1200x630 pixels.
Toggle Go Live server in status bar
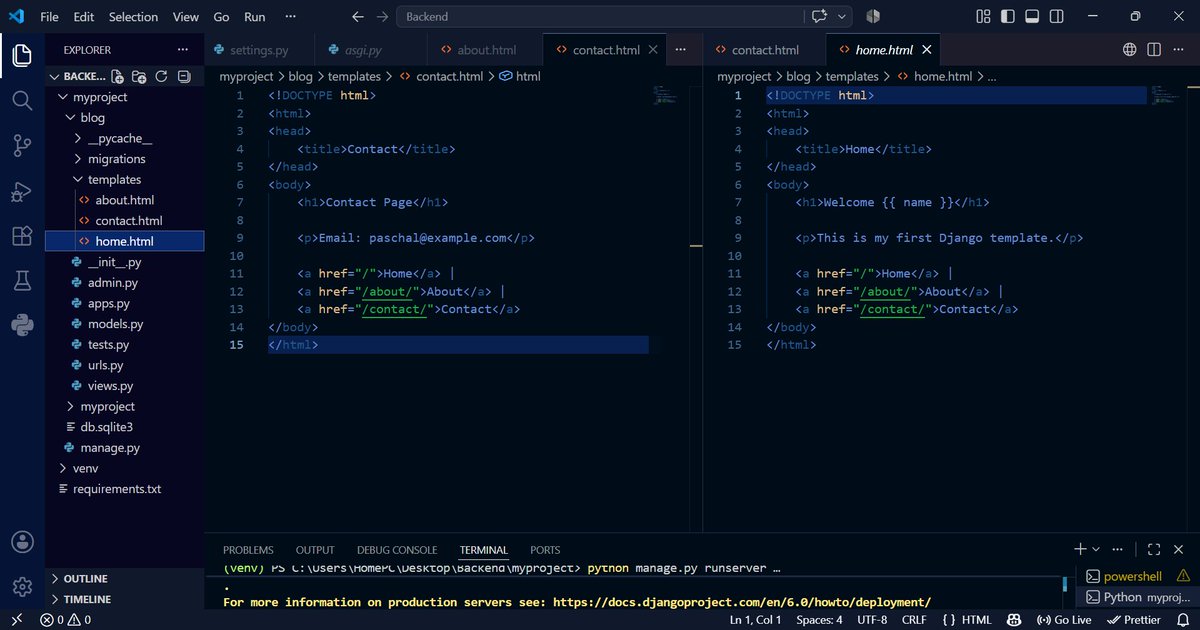pos(1064,620)
